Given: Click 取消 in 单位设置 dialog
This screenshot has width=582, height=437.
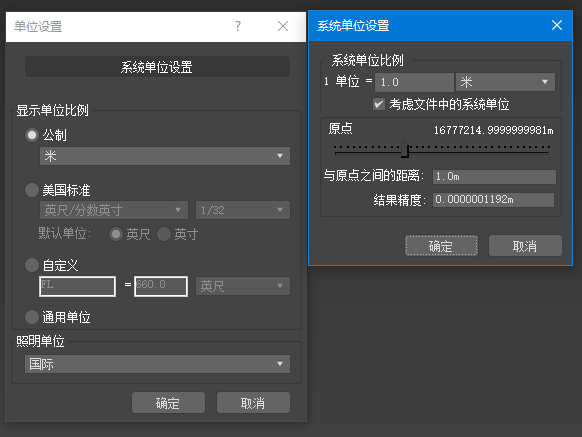Looking at the screenshot, I should [x=253, y=403].
